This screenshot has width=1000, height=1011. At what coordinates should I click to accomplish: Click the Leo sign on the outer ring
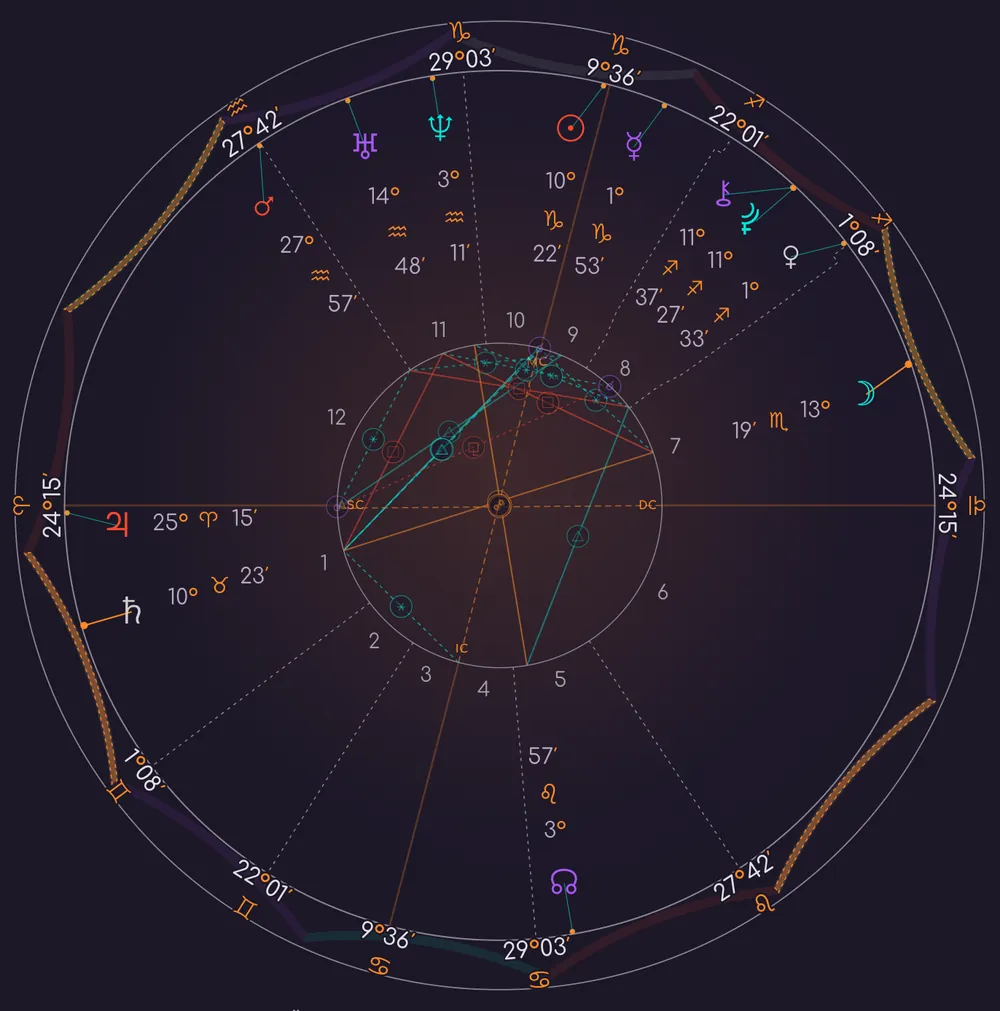[765, 902]
